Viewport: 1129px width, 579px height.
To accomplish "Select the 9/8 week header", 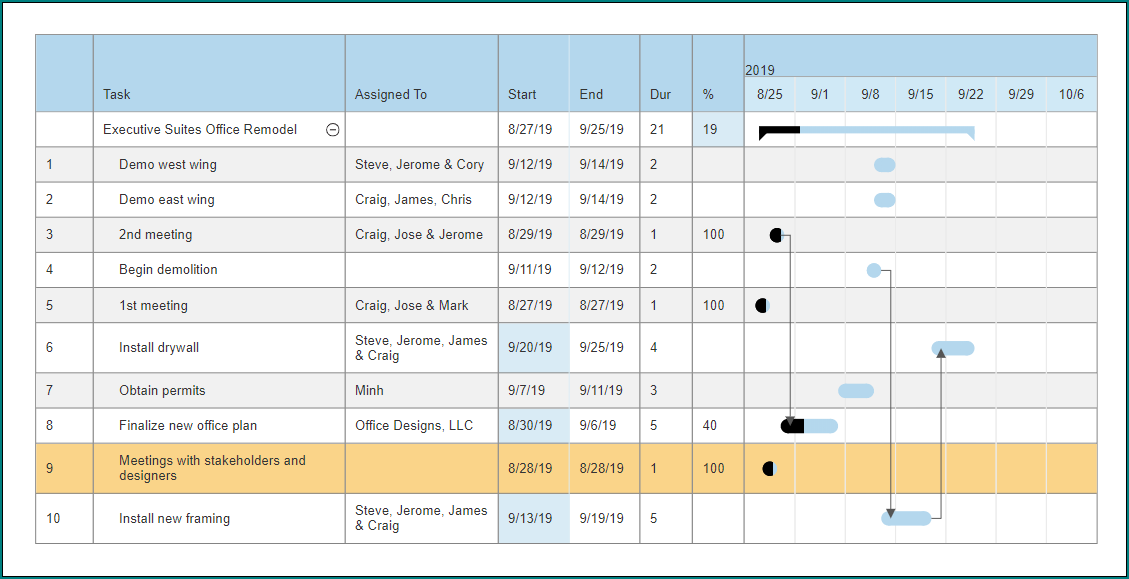I will 870,94.
